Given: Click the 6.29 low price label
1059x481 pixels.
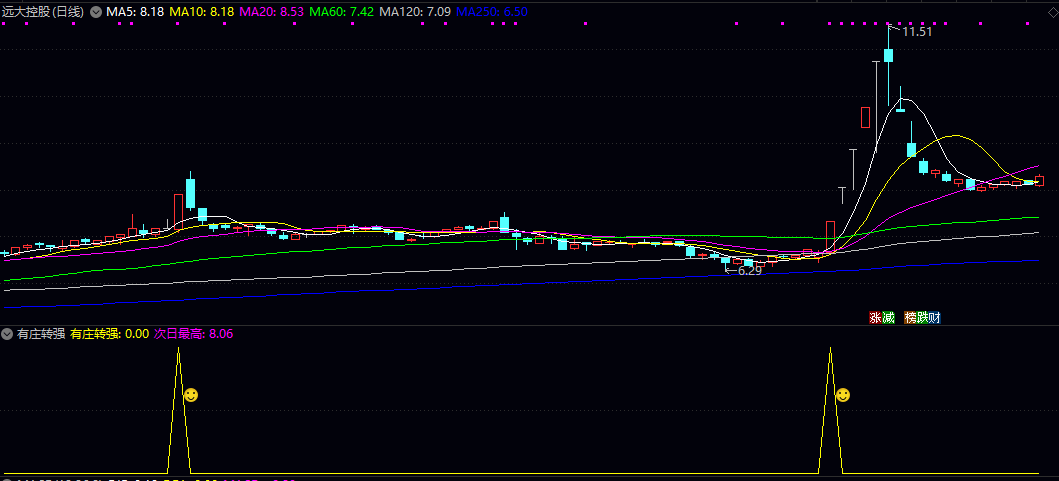Looking at the screenshot, I should click(x=749, y=270).
